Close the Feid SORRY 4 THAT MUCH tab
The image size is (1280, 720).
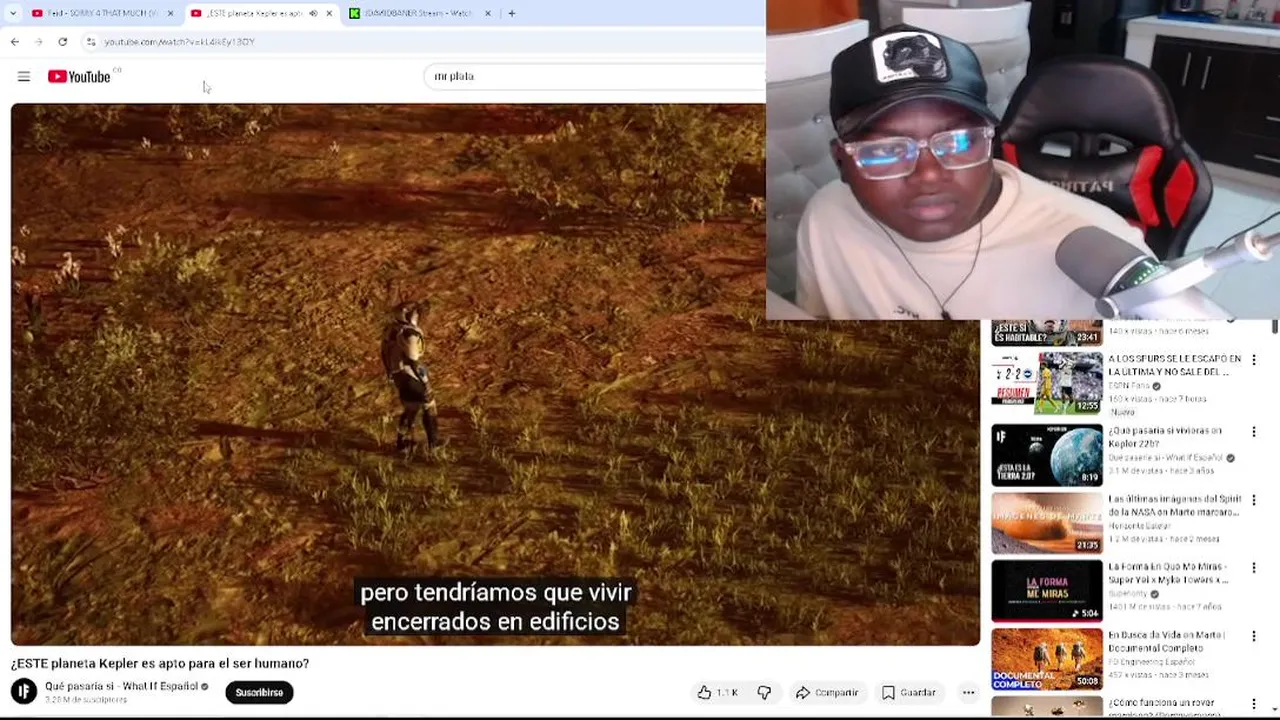pyautogui.click(x=170, y=13)
